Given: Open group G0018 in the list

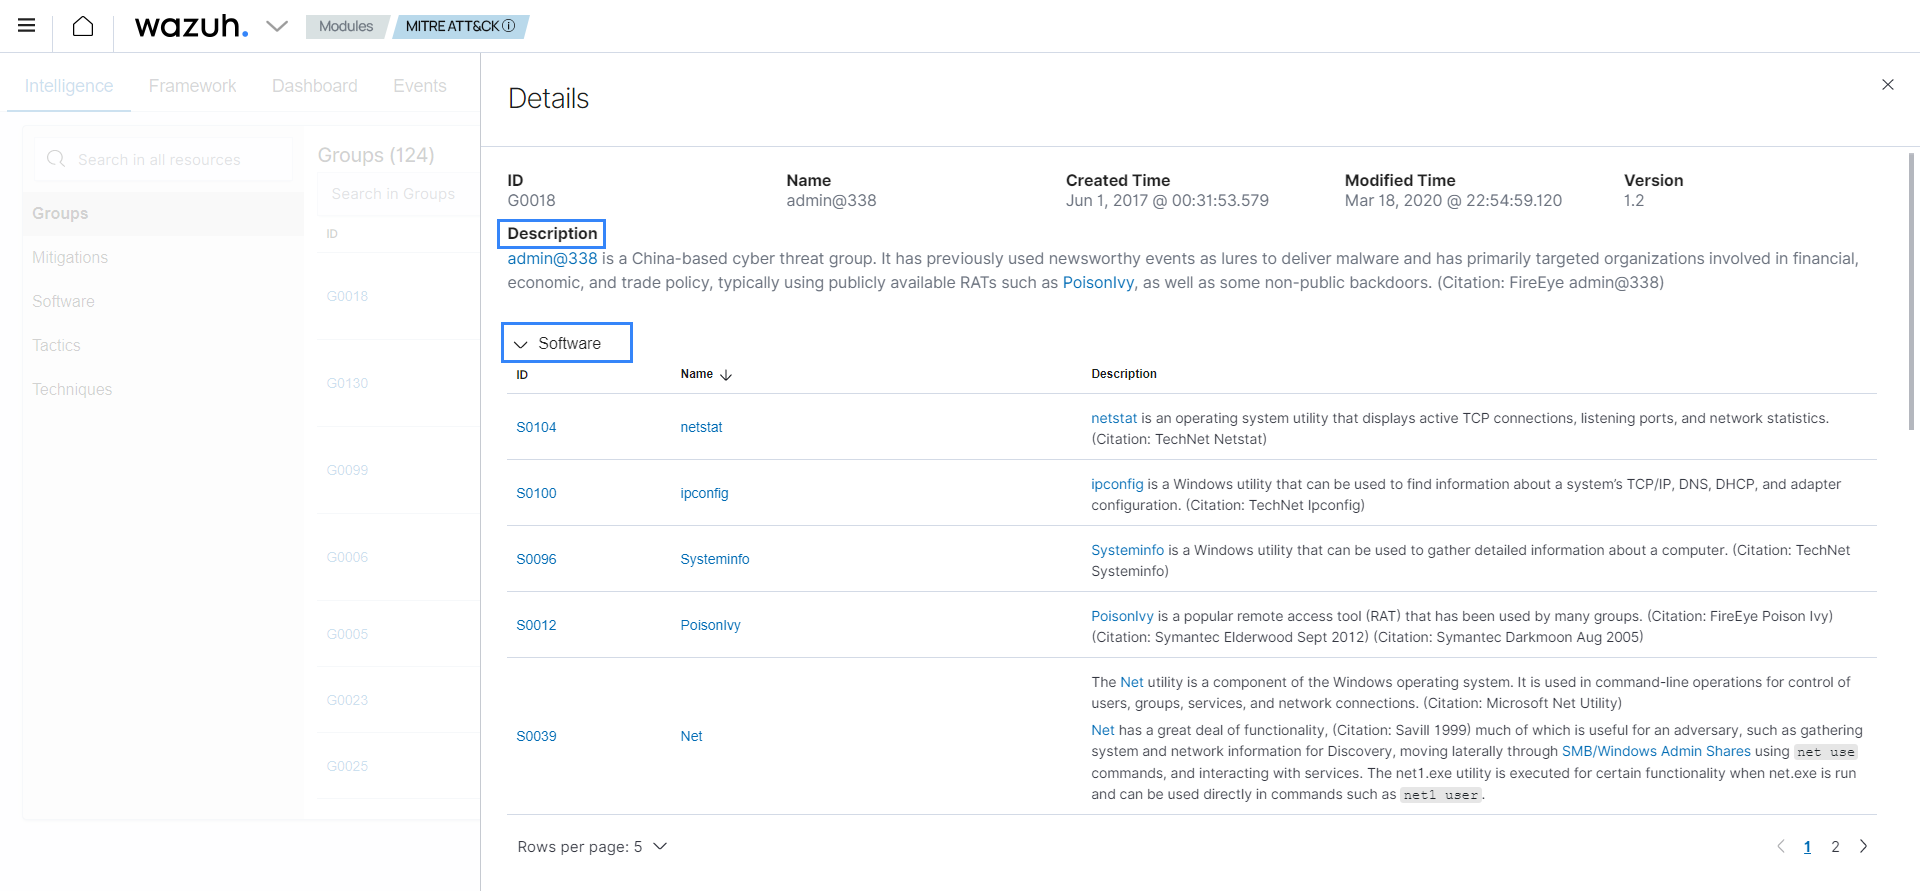Looking at the screenshot, I should coord(347,296).
